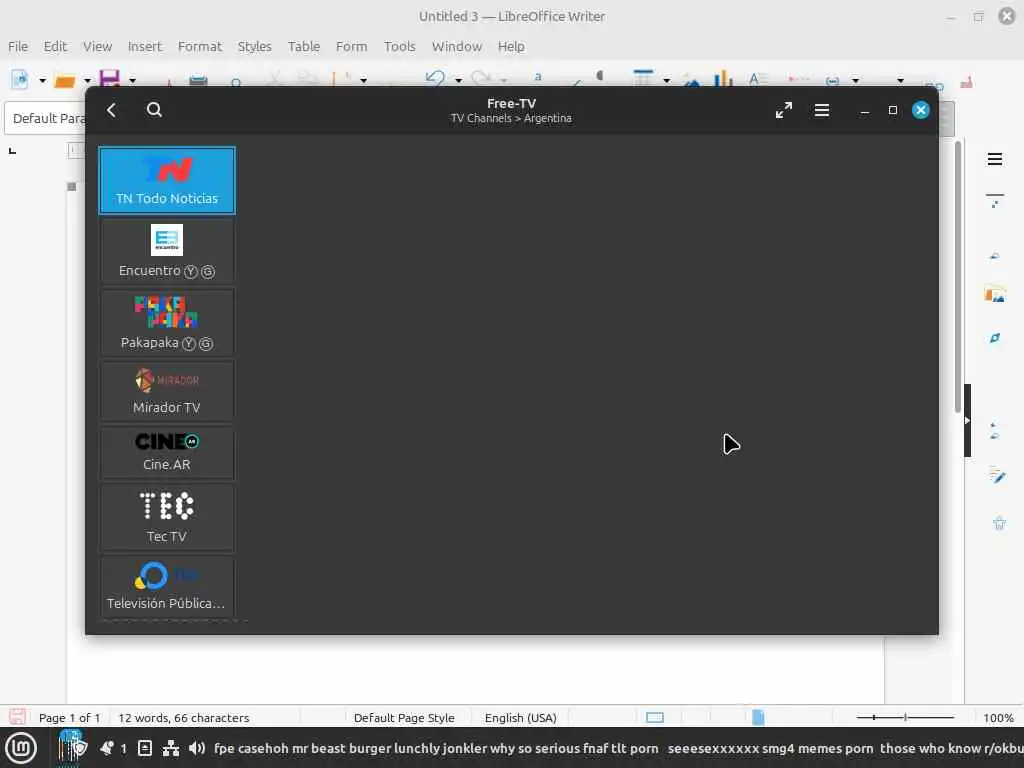The image size is (1024, 768).
Task: Open the Tec TV channel
Action: pyautogui.click(x=167, y=517)
